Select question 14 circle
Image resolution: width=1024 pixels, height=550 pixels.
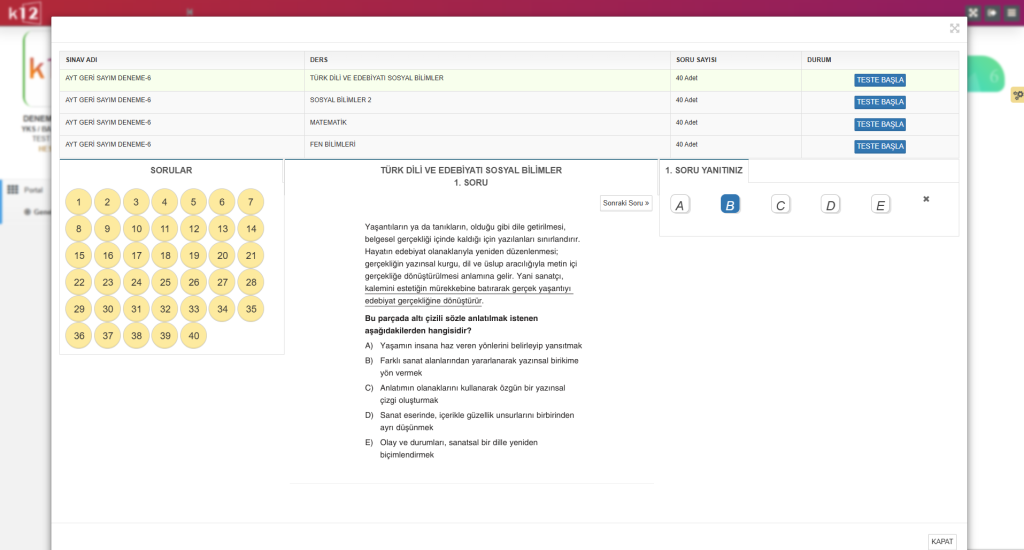tap(251, 229)
